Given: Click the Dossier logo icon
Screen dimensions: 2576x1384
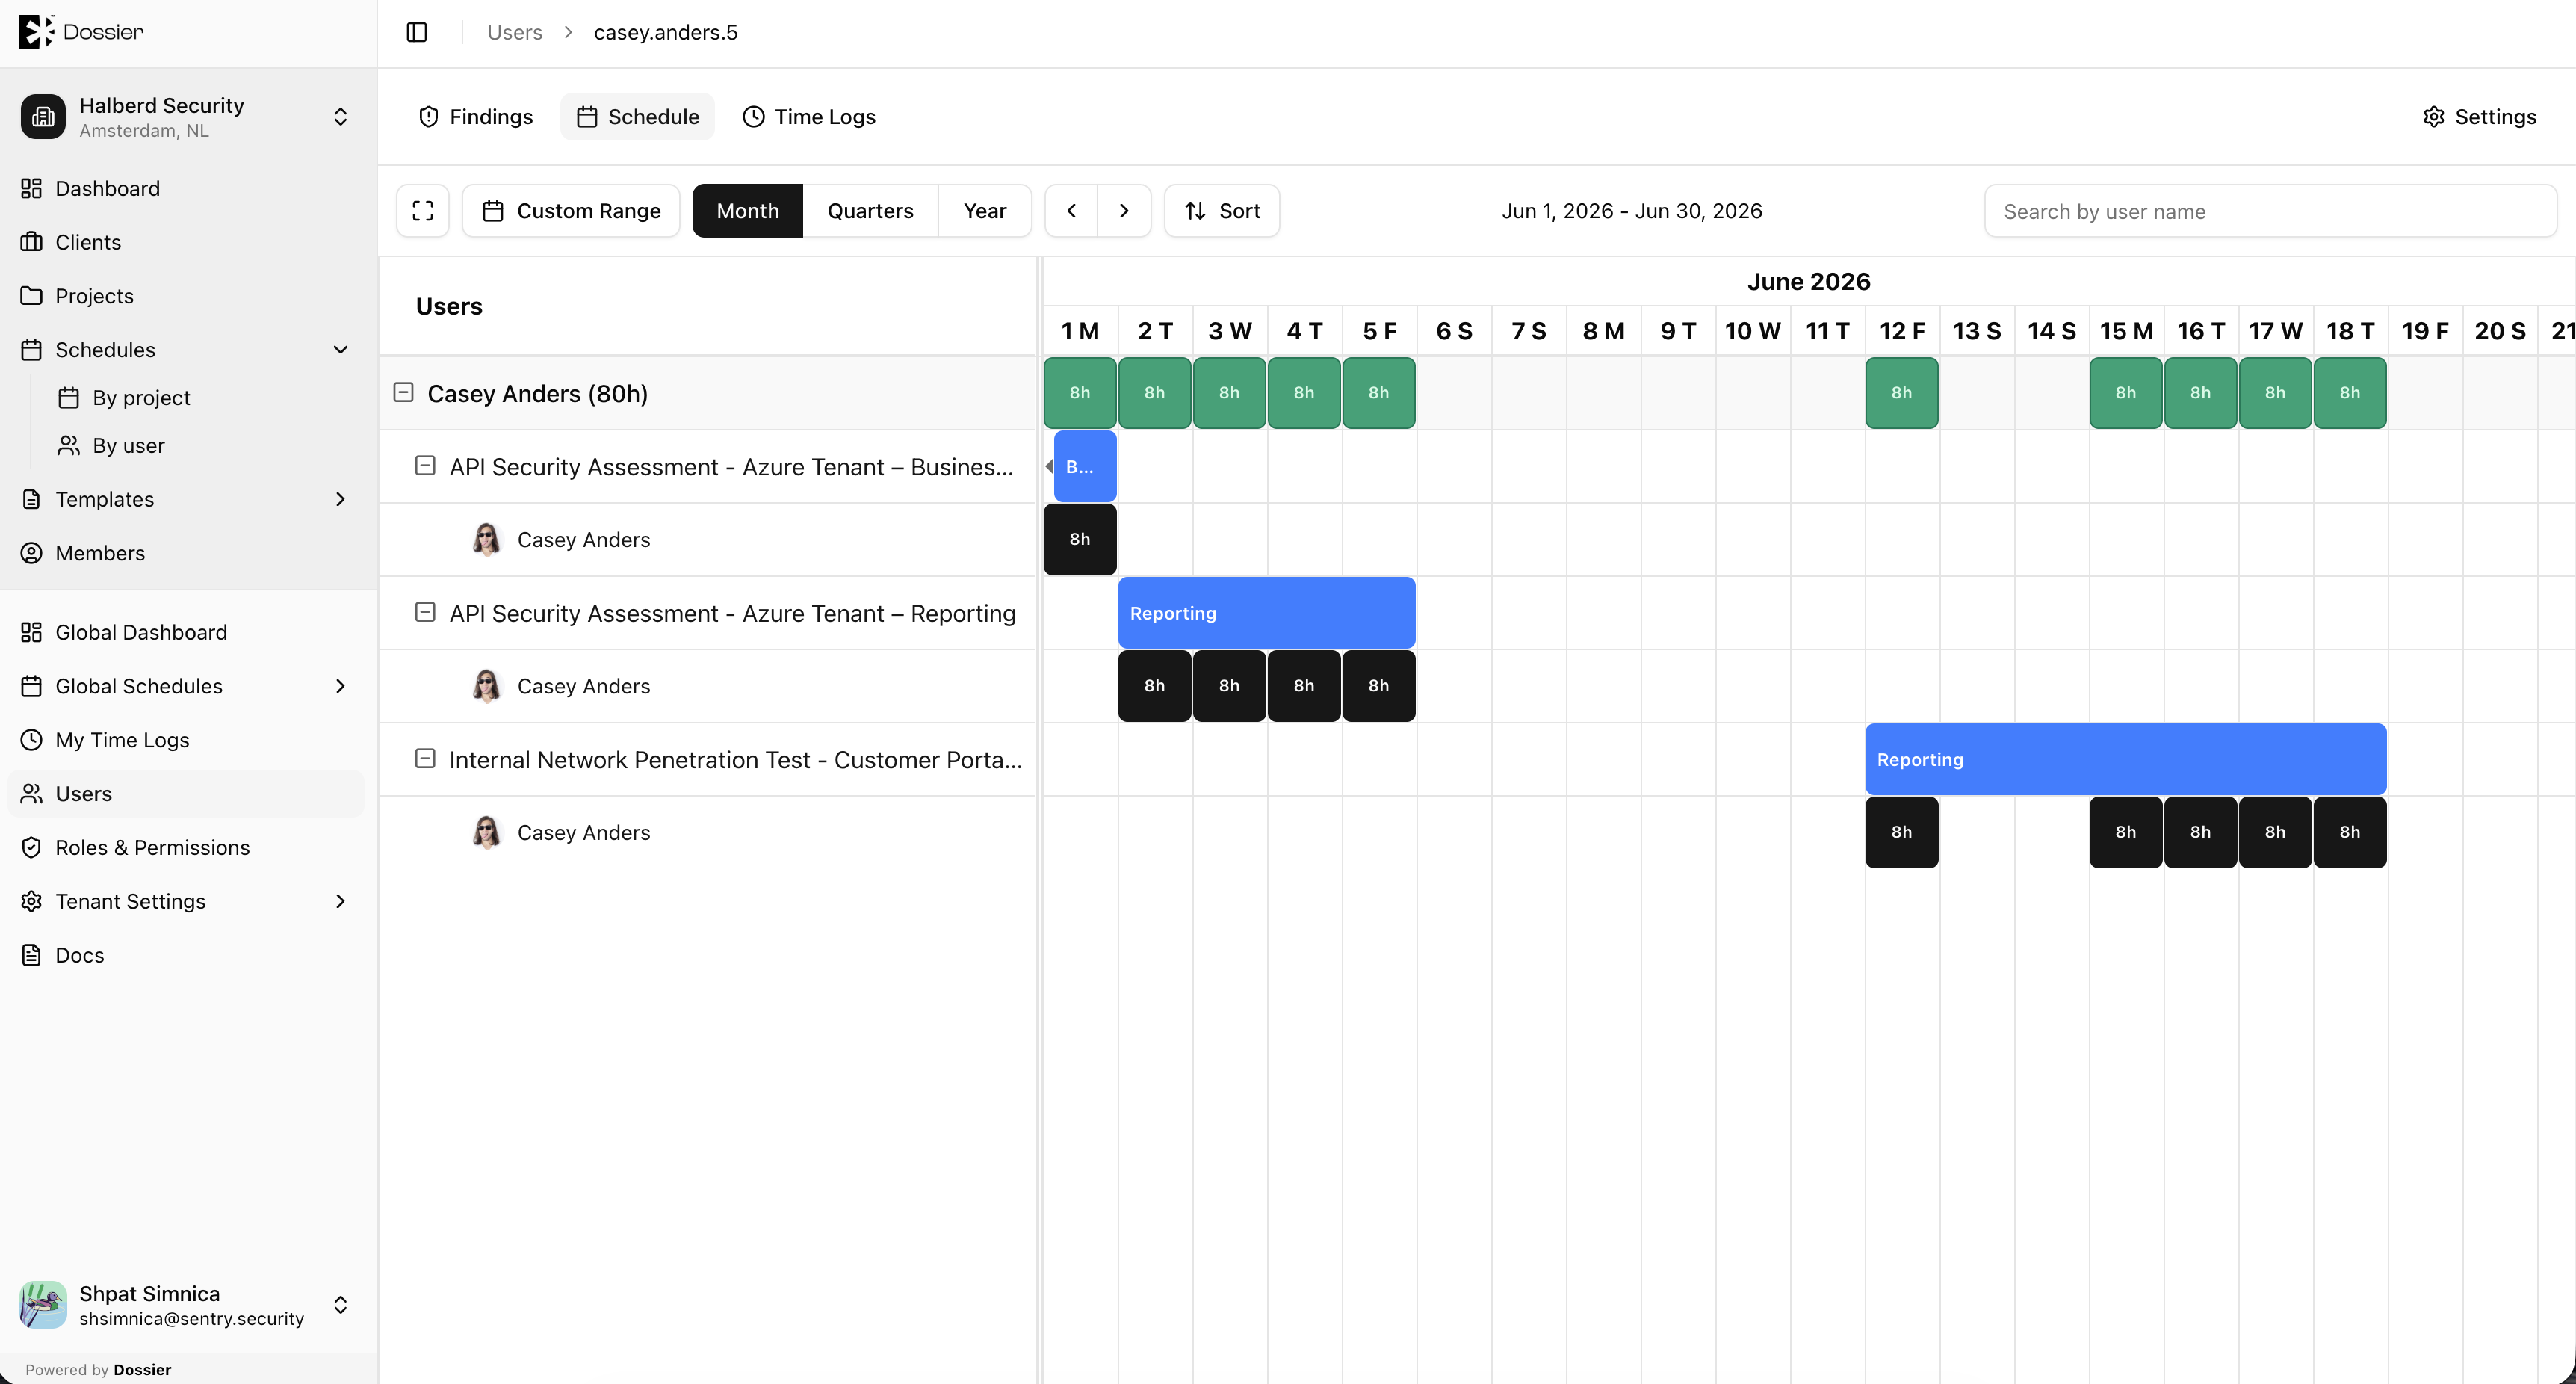Looking at the screenshot, I should [36, 32].
